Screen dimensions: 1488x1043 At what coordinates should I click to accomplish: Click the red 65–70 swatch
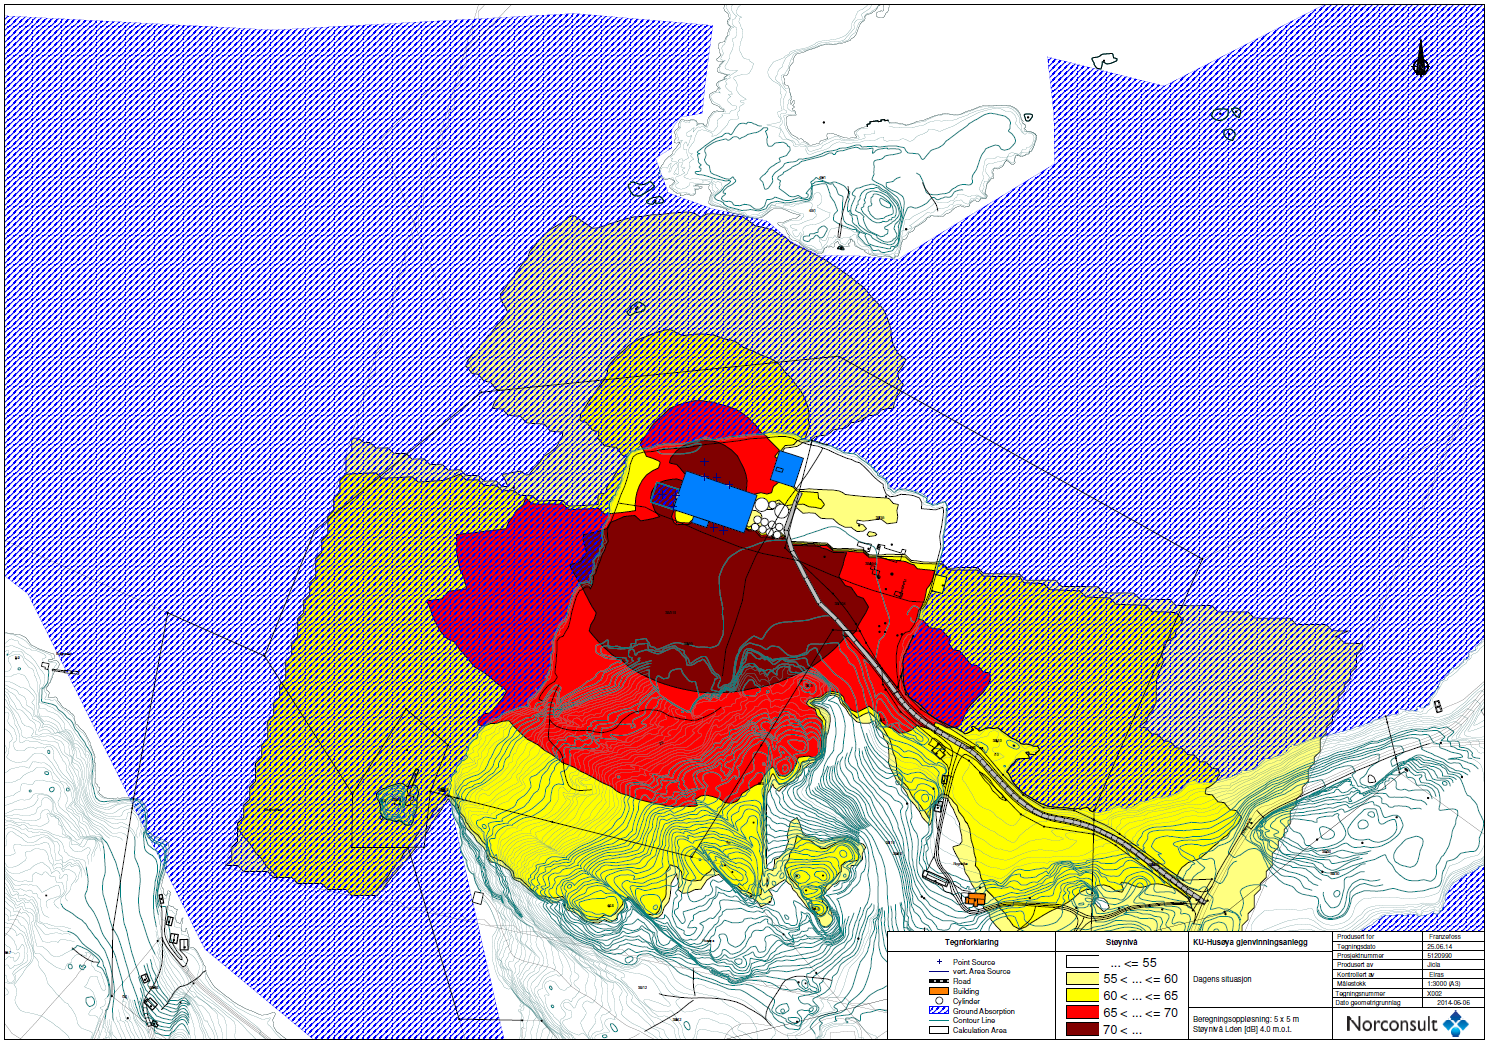(x=1082, y=1012)
